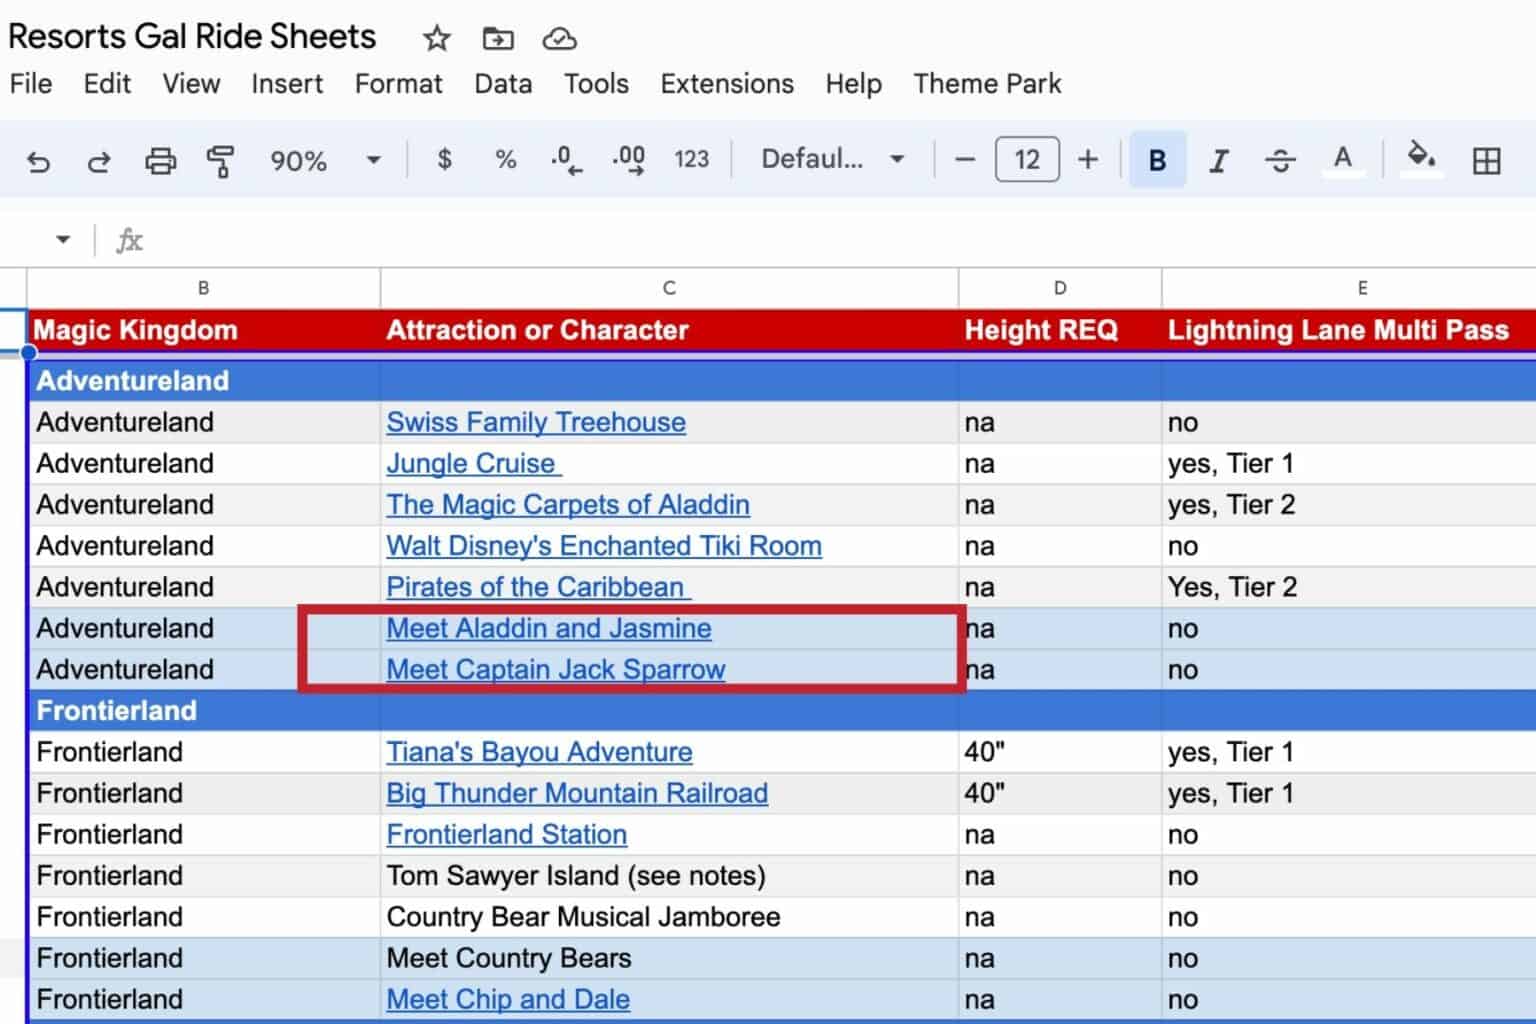Open the font style dropdown showing Default
1536x1024 pixels.
[830, 160]
